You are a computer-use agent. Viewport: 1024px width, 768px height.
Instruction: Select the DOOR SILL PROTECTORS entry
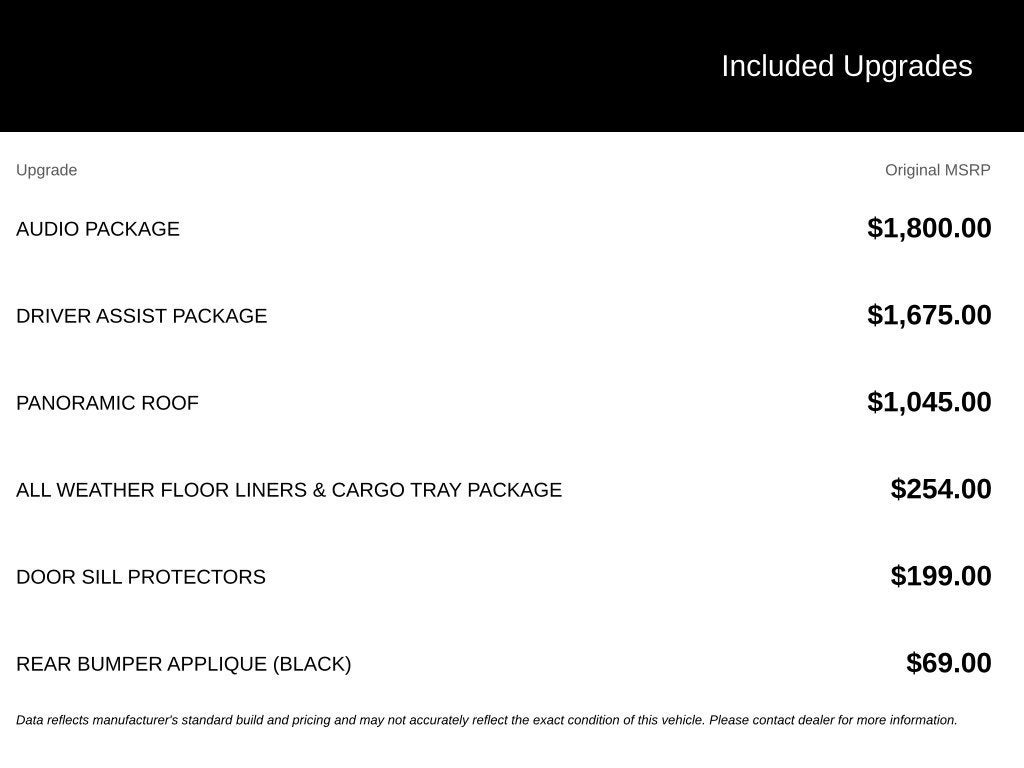(141, 577)
